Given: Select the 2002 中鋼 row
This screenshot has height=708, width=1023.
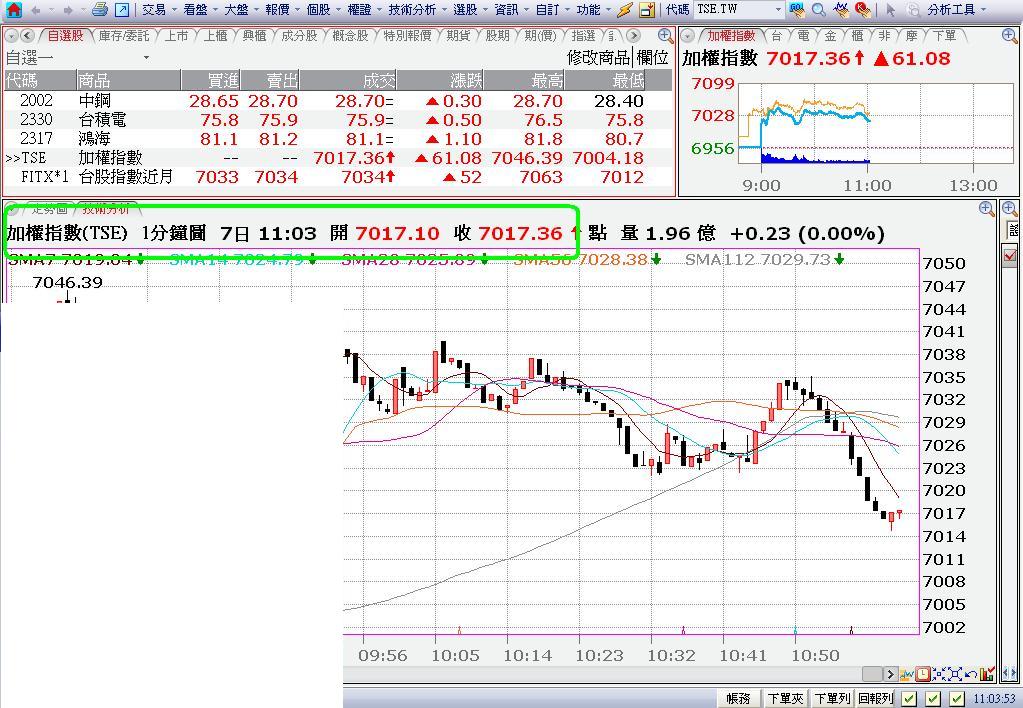Looking at the screenshot, I should [337, 101].
